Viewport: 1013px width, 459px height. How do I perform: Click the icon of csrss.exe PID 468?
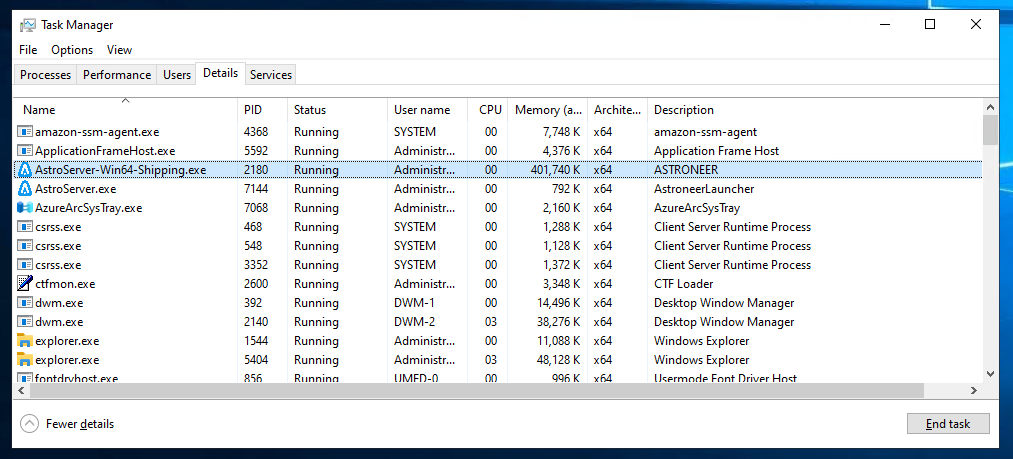tap(25, 227)
